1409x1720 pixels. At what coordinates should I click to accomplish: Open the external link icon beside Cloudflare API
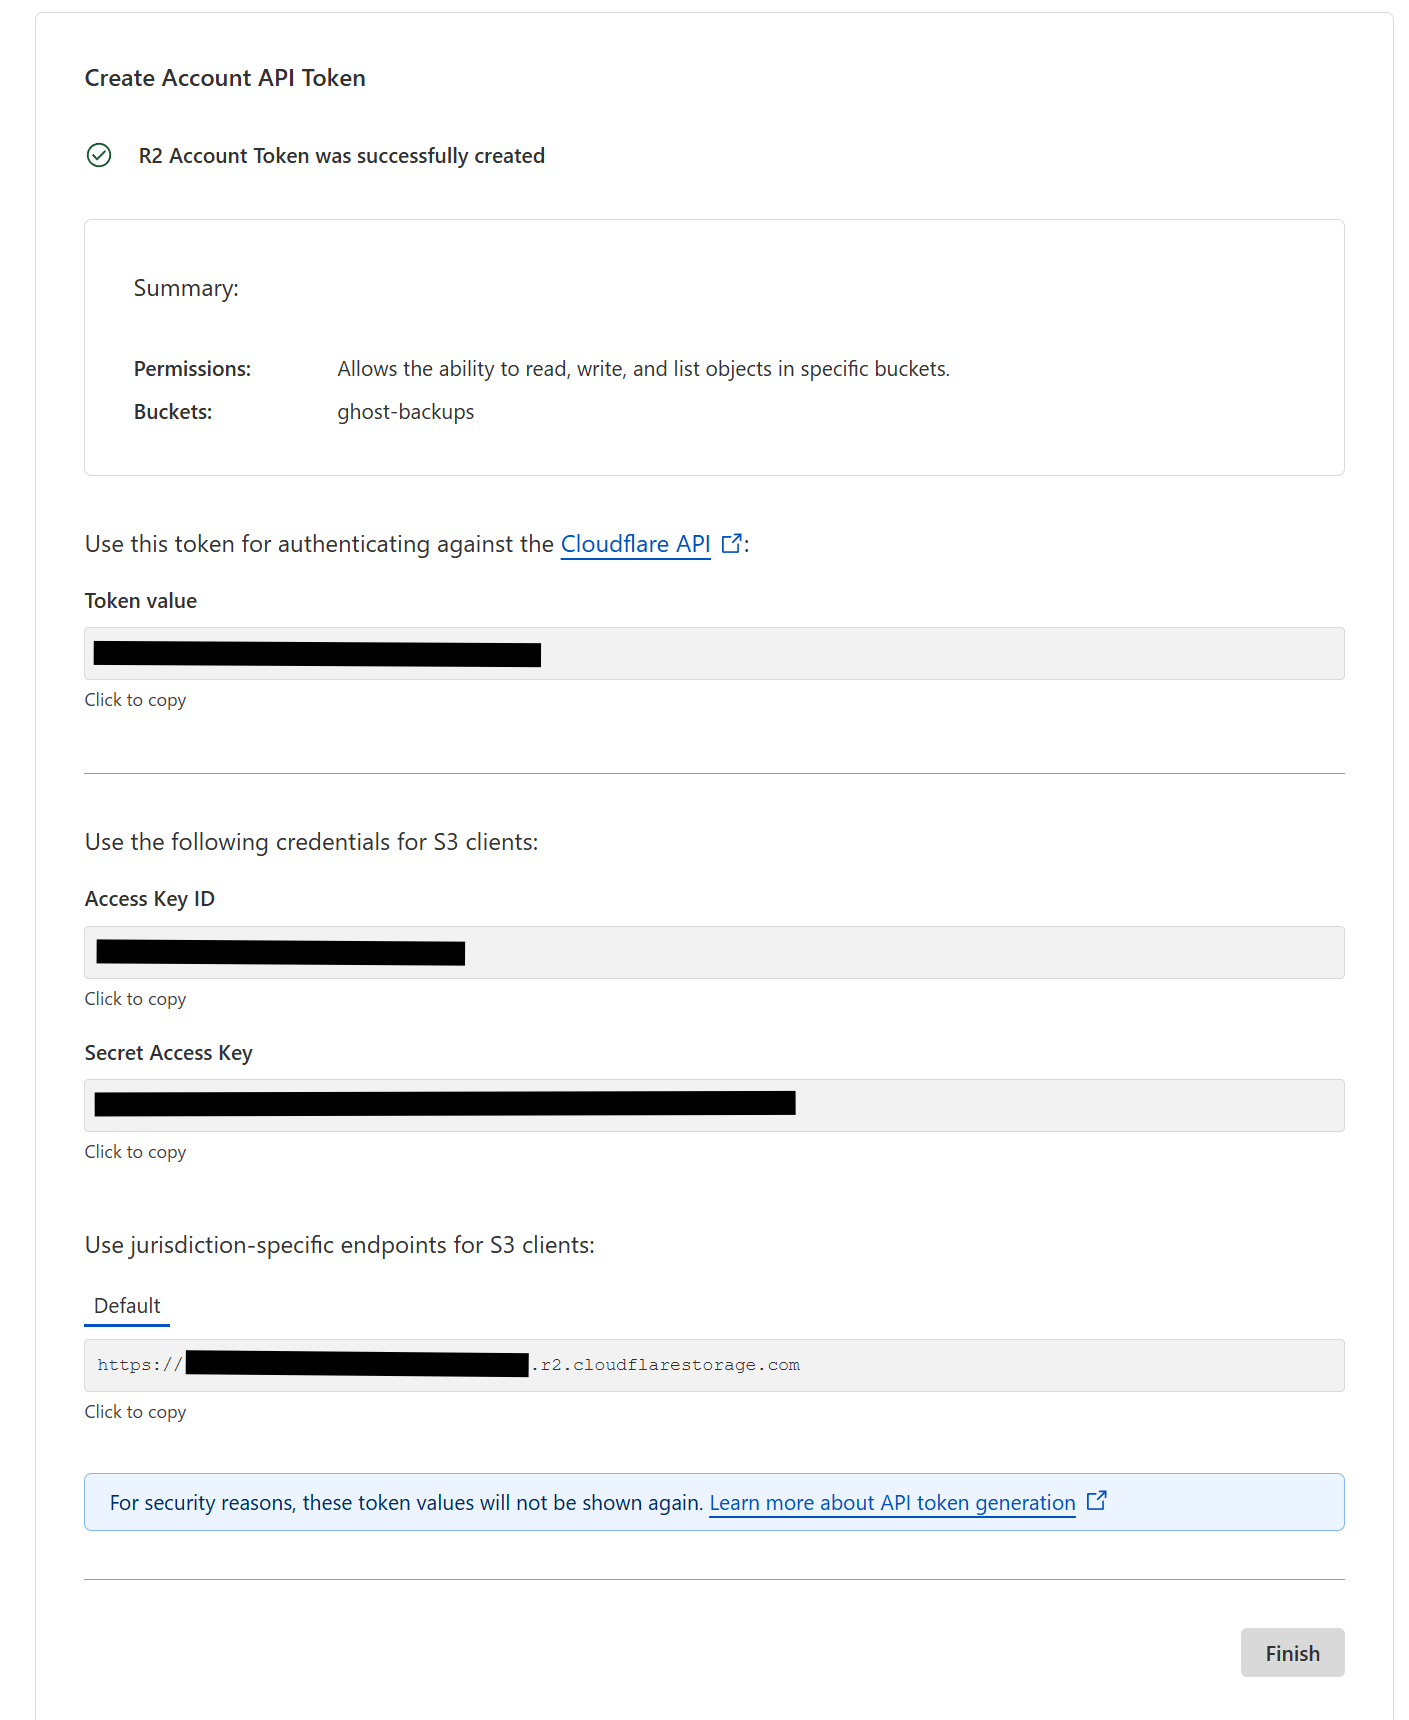pyautogui.click(x=732, y=543)
